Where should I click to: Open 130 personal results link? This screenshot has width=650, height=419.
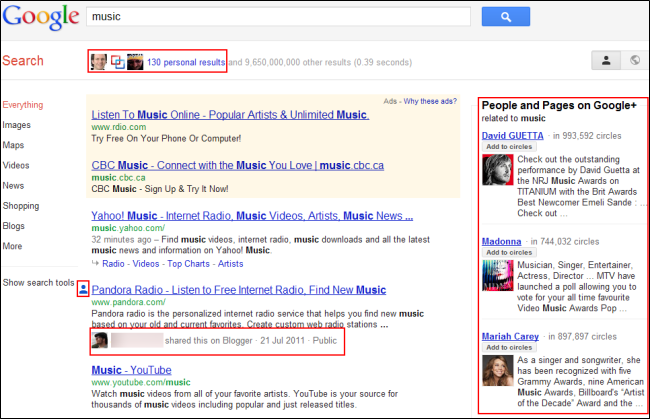coord(186,62)
